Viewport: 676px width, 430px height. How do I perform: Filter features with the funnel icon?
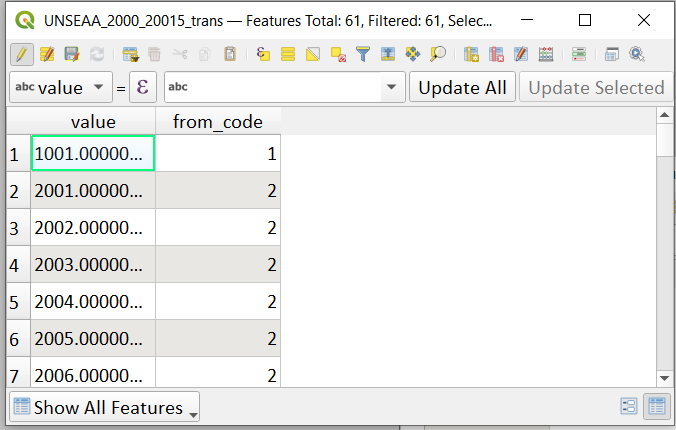point(363,54)
